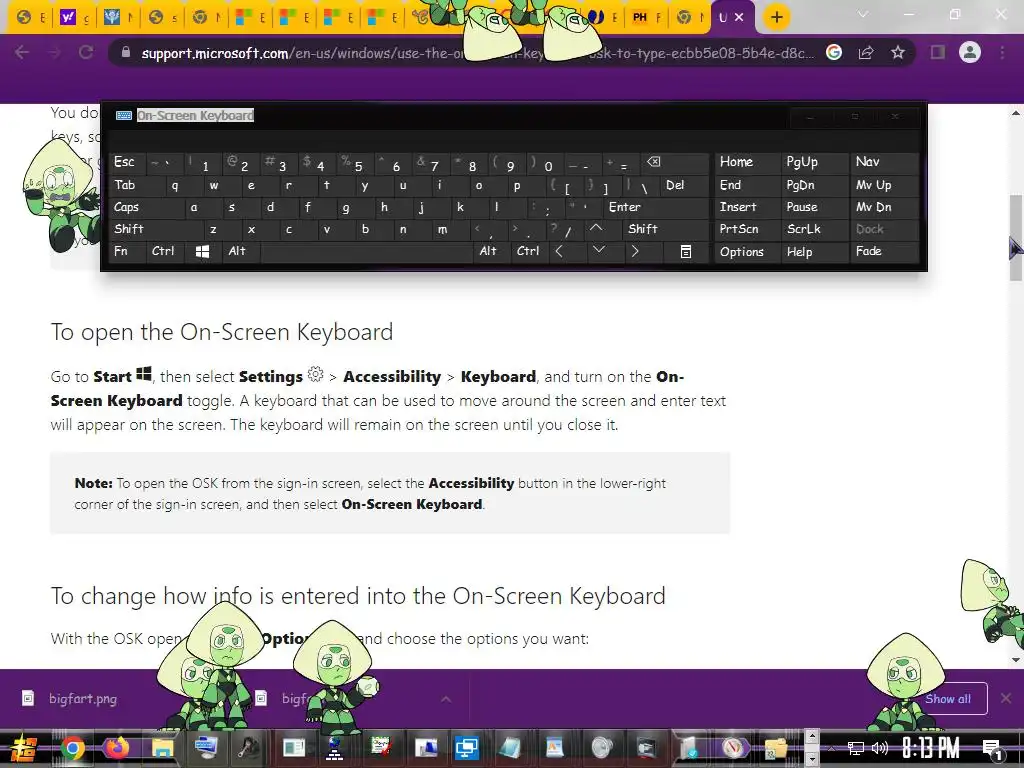Viewport: 1024px width, 768px height.
Task: Open the volume speaker icon in system tray
Action: [880, 748]
